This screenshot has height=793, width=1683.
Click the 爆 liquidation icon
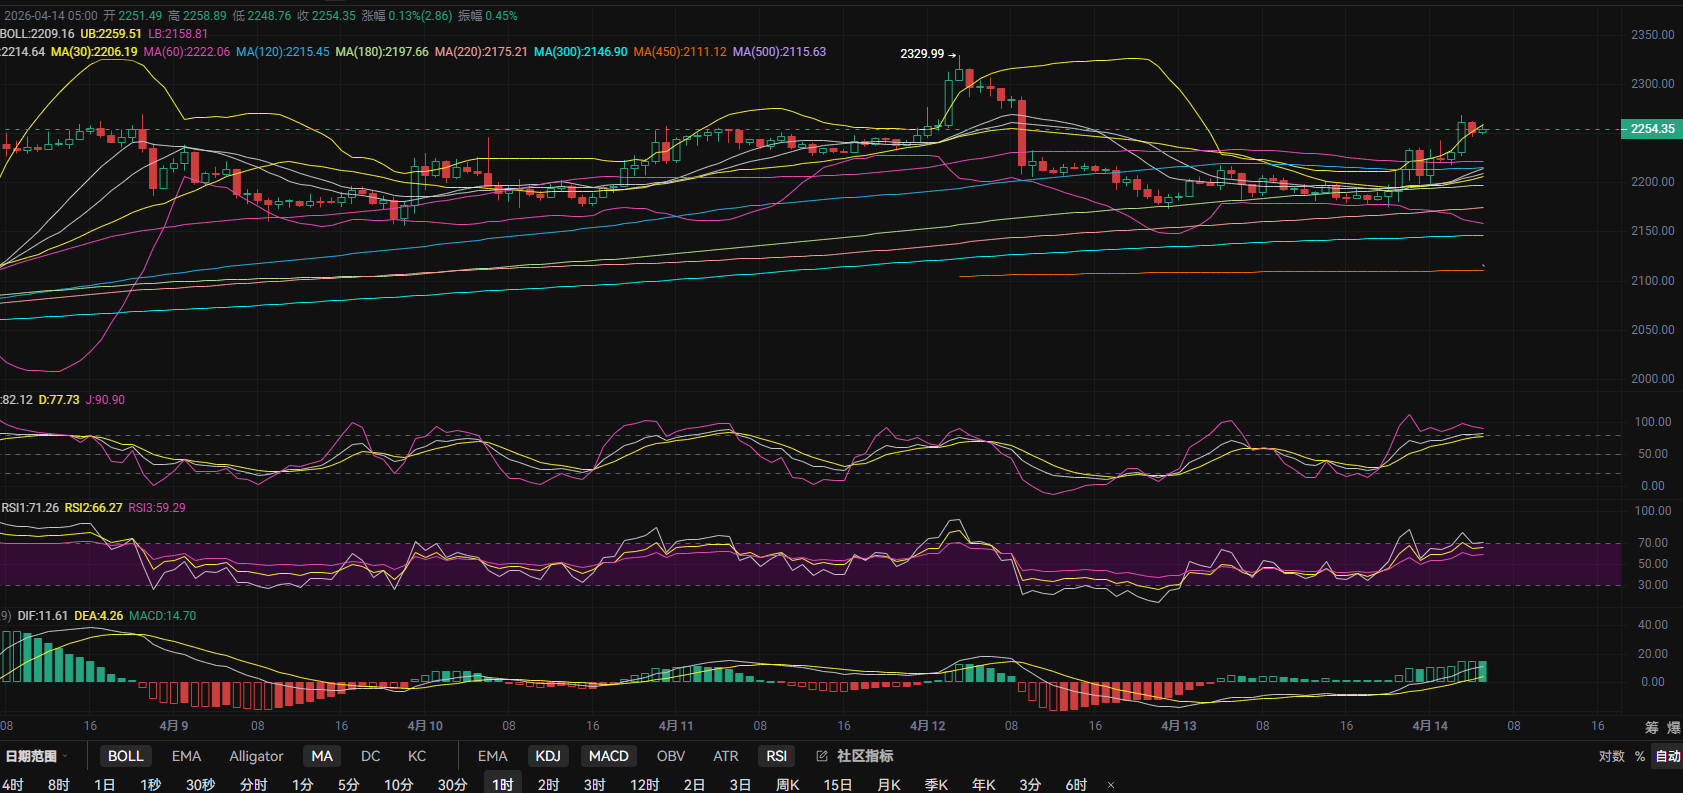[x=1673, y=727]
